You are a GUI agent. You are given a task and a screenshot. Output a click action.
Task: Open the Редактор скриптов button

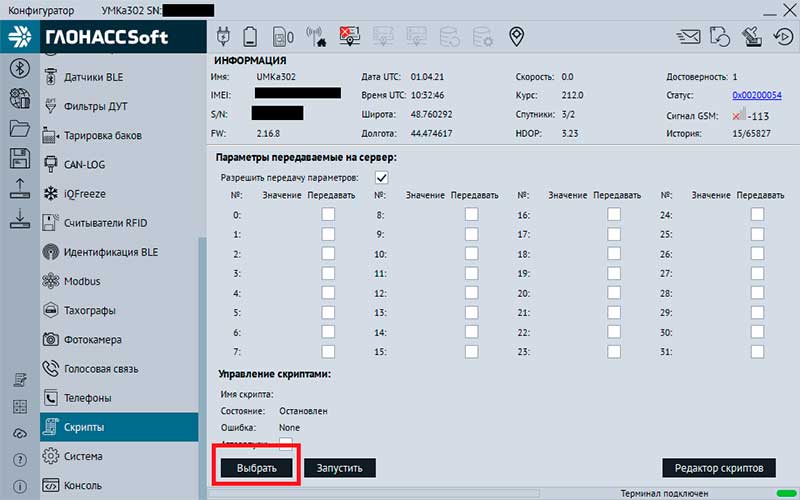tap(719, 468)
